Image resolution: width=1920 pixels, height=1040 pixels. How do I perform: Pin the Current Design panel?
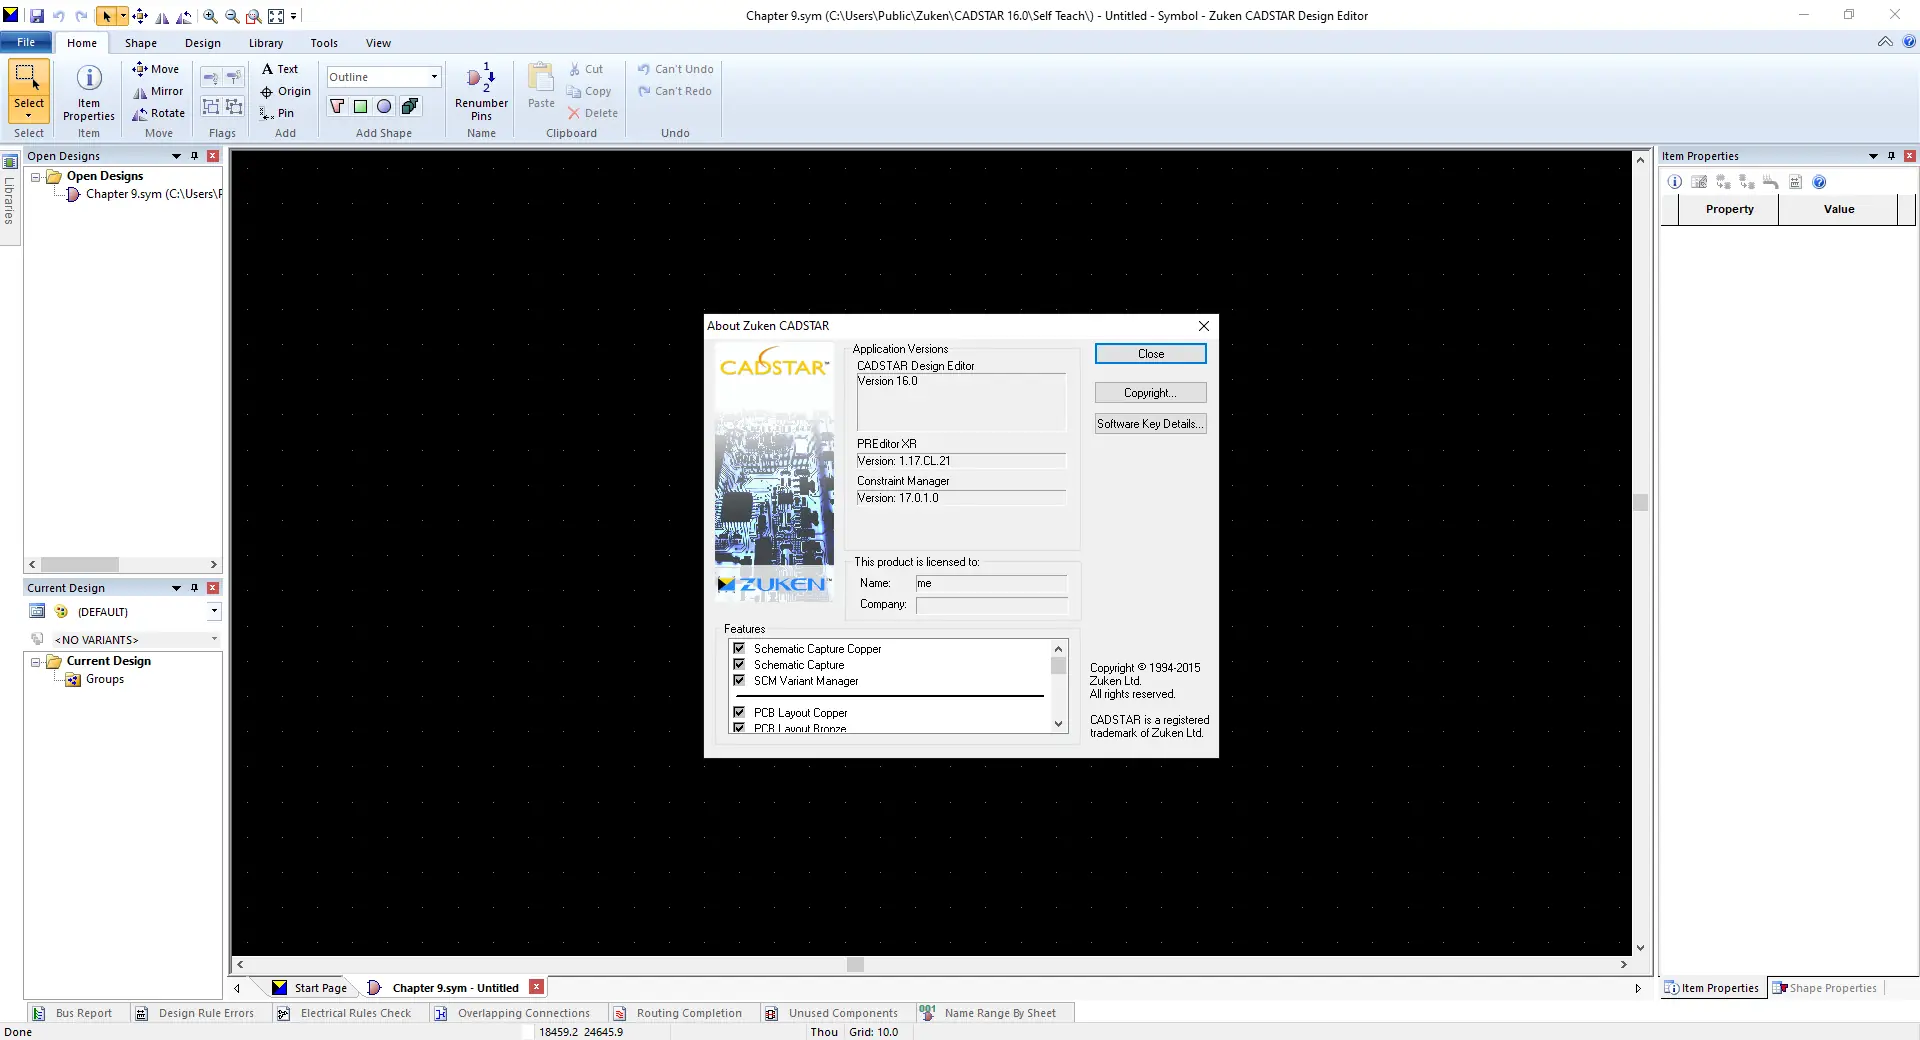194,588
